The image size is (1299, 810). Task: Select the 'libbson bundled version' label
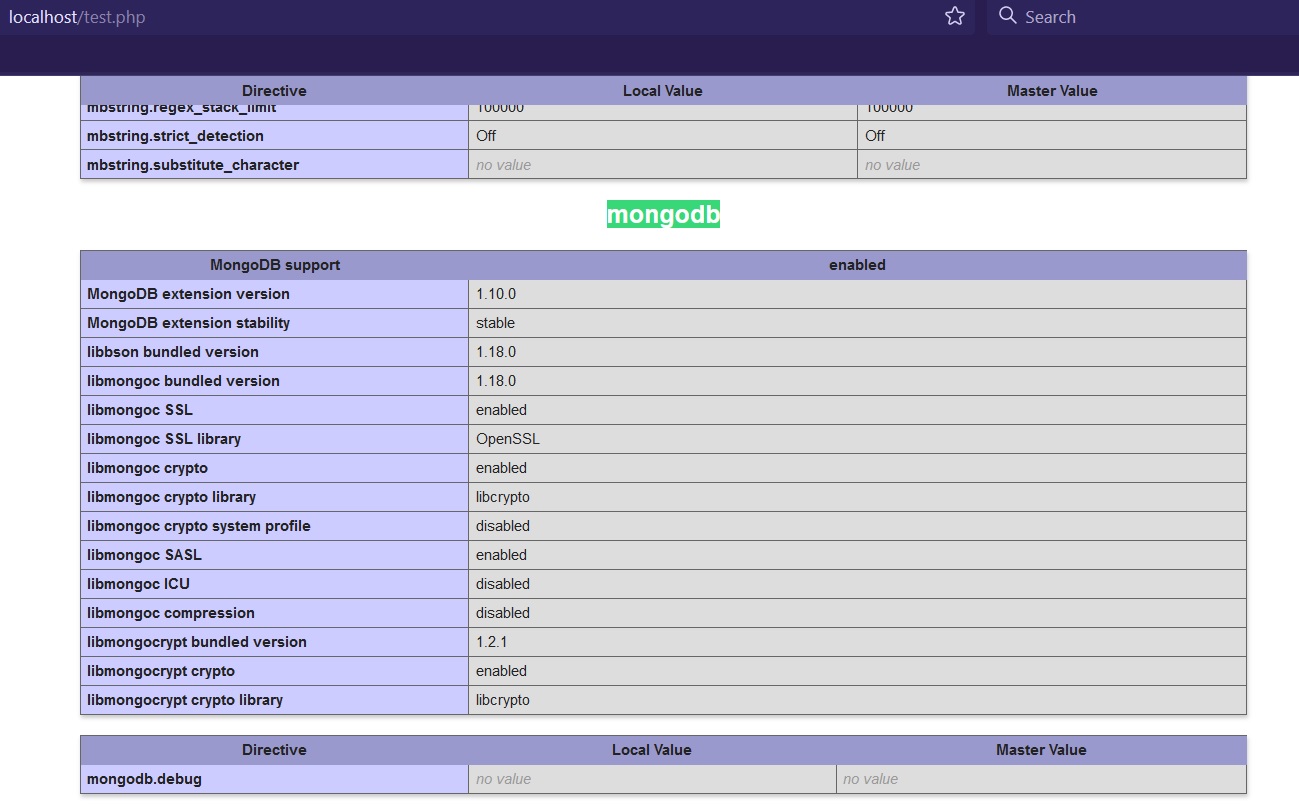click(x=173, y=352)
